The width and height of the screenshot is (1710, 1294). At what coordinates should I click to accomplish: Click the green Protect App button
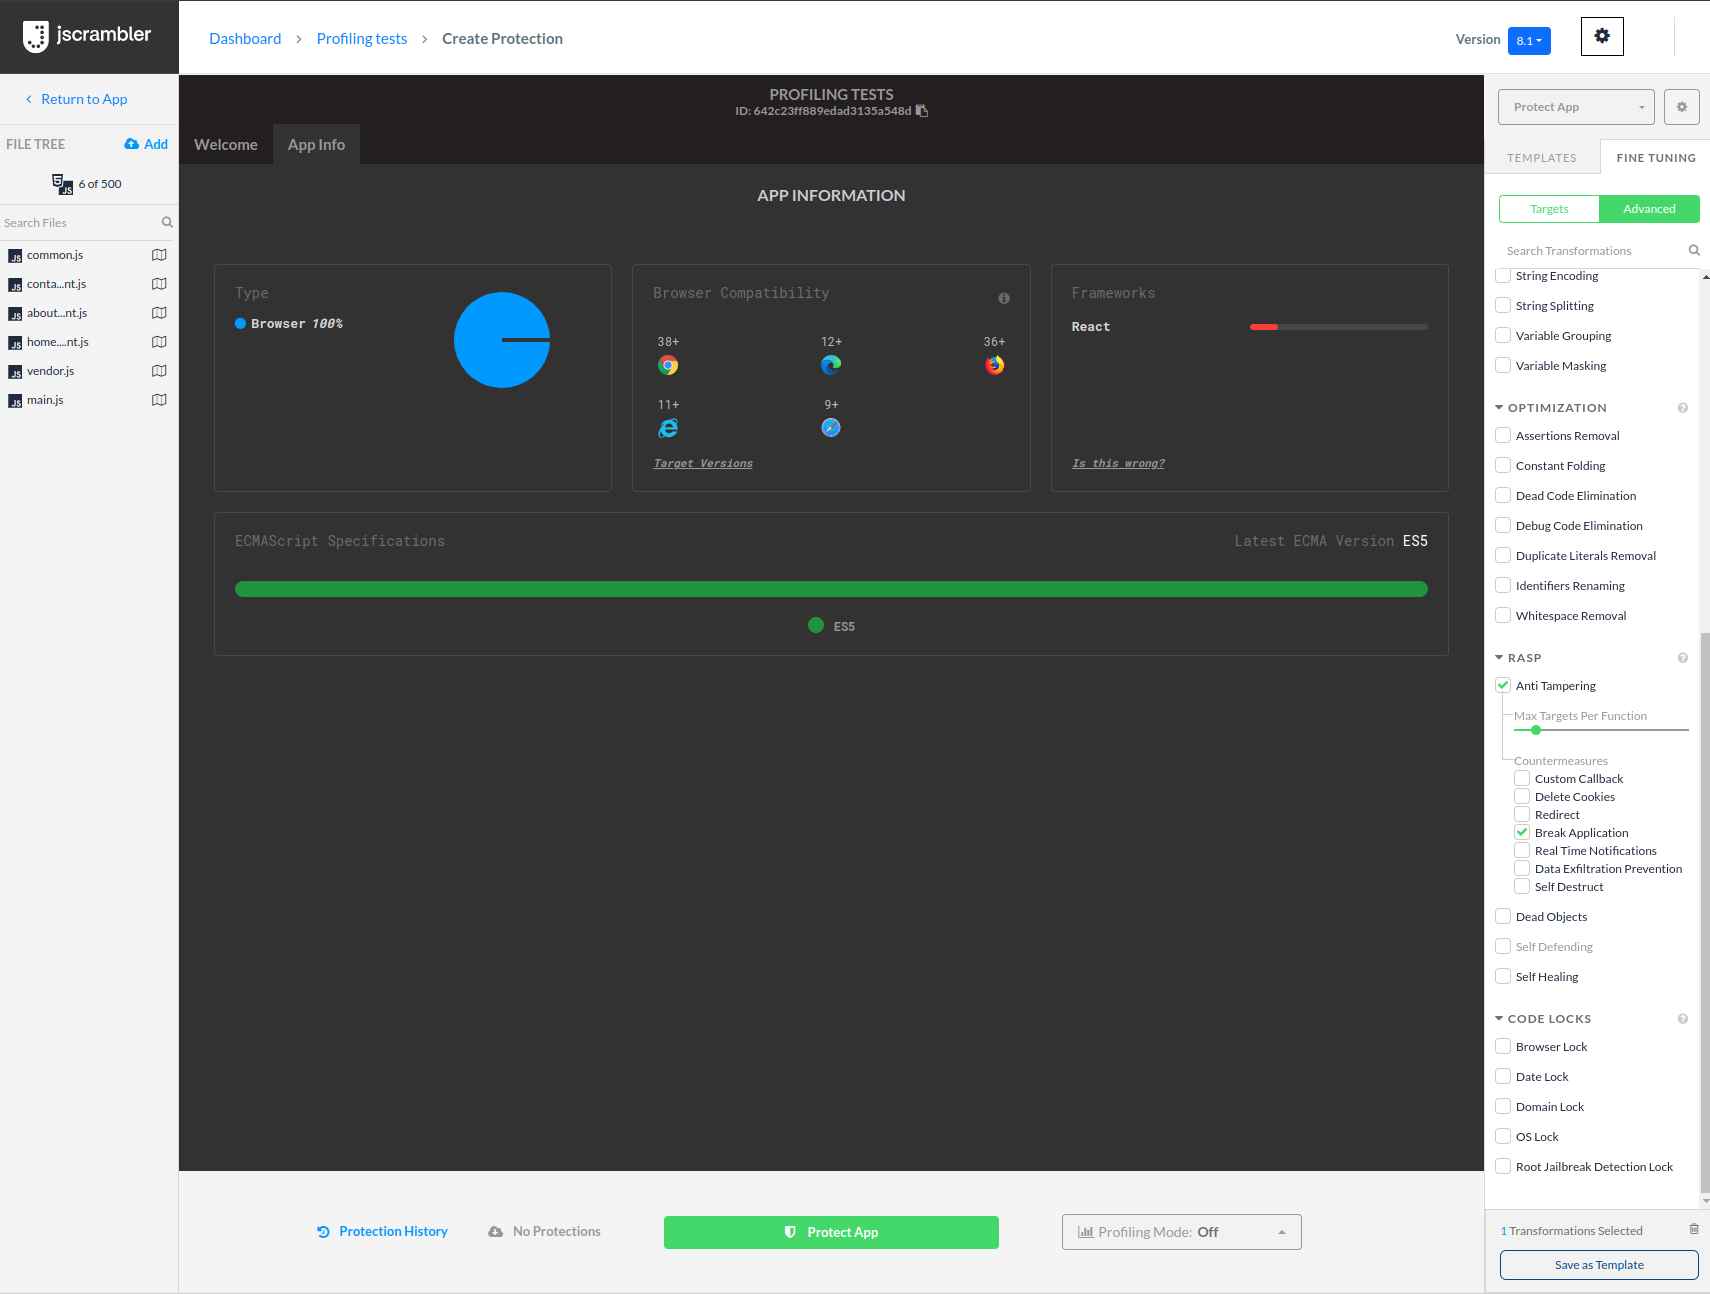(830, 1232)
